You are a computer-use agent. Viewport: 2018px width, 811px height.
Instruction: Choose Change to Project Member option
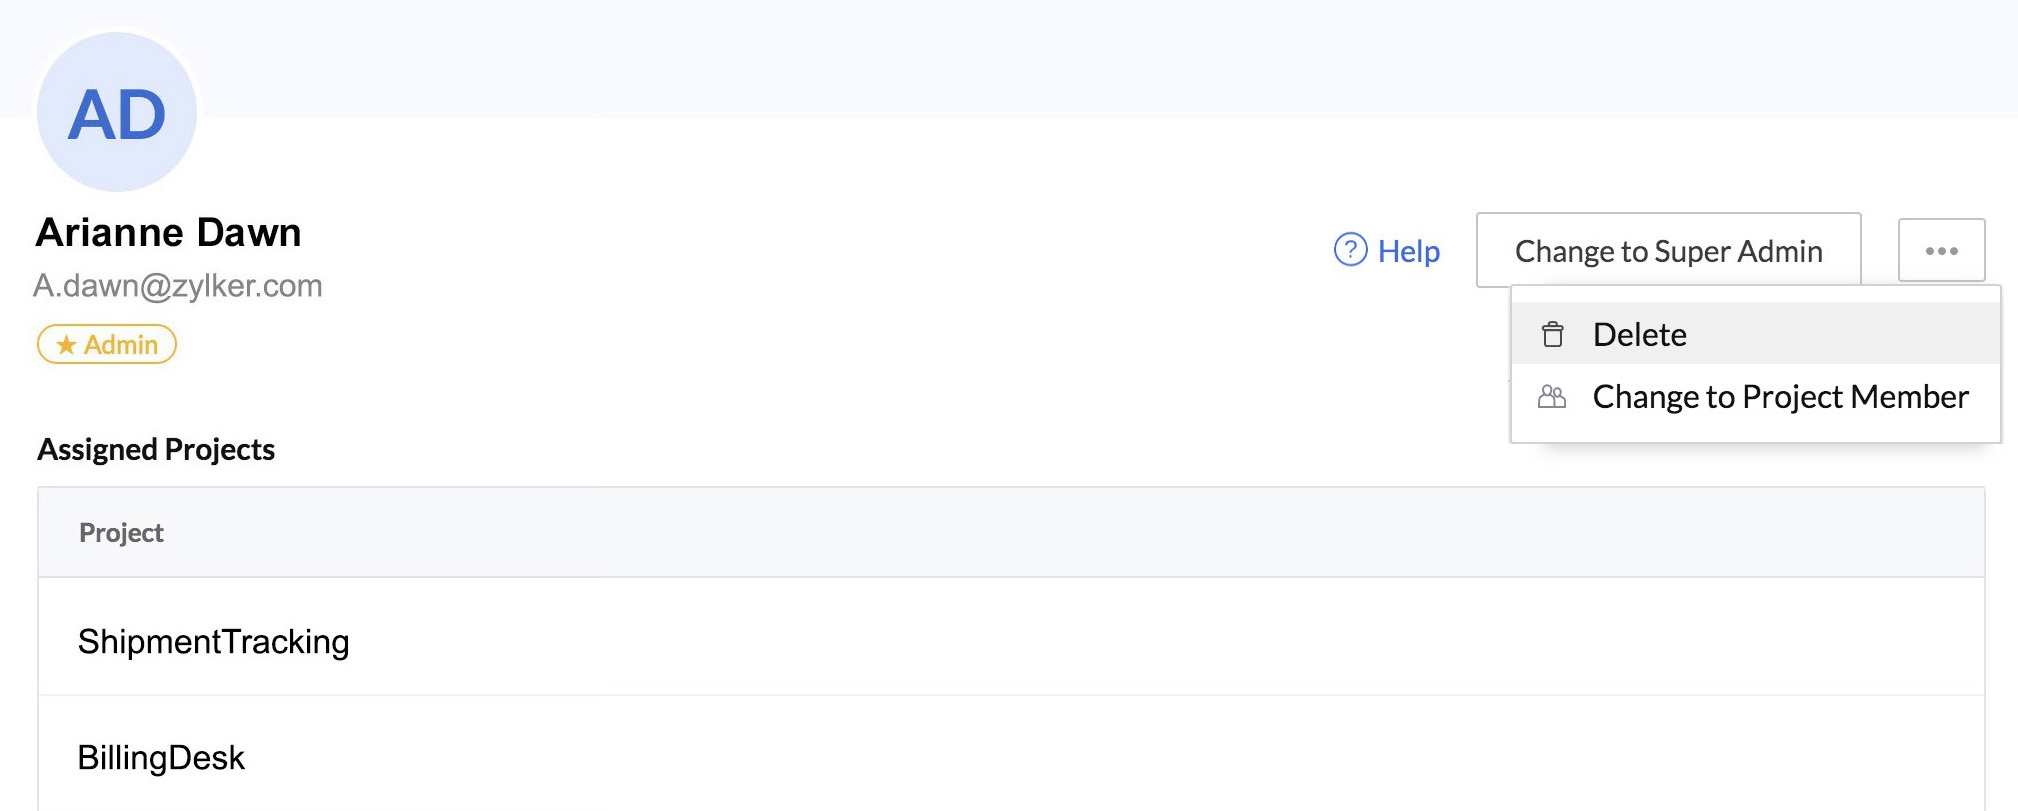[1780, 397]
